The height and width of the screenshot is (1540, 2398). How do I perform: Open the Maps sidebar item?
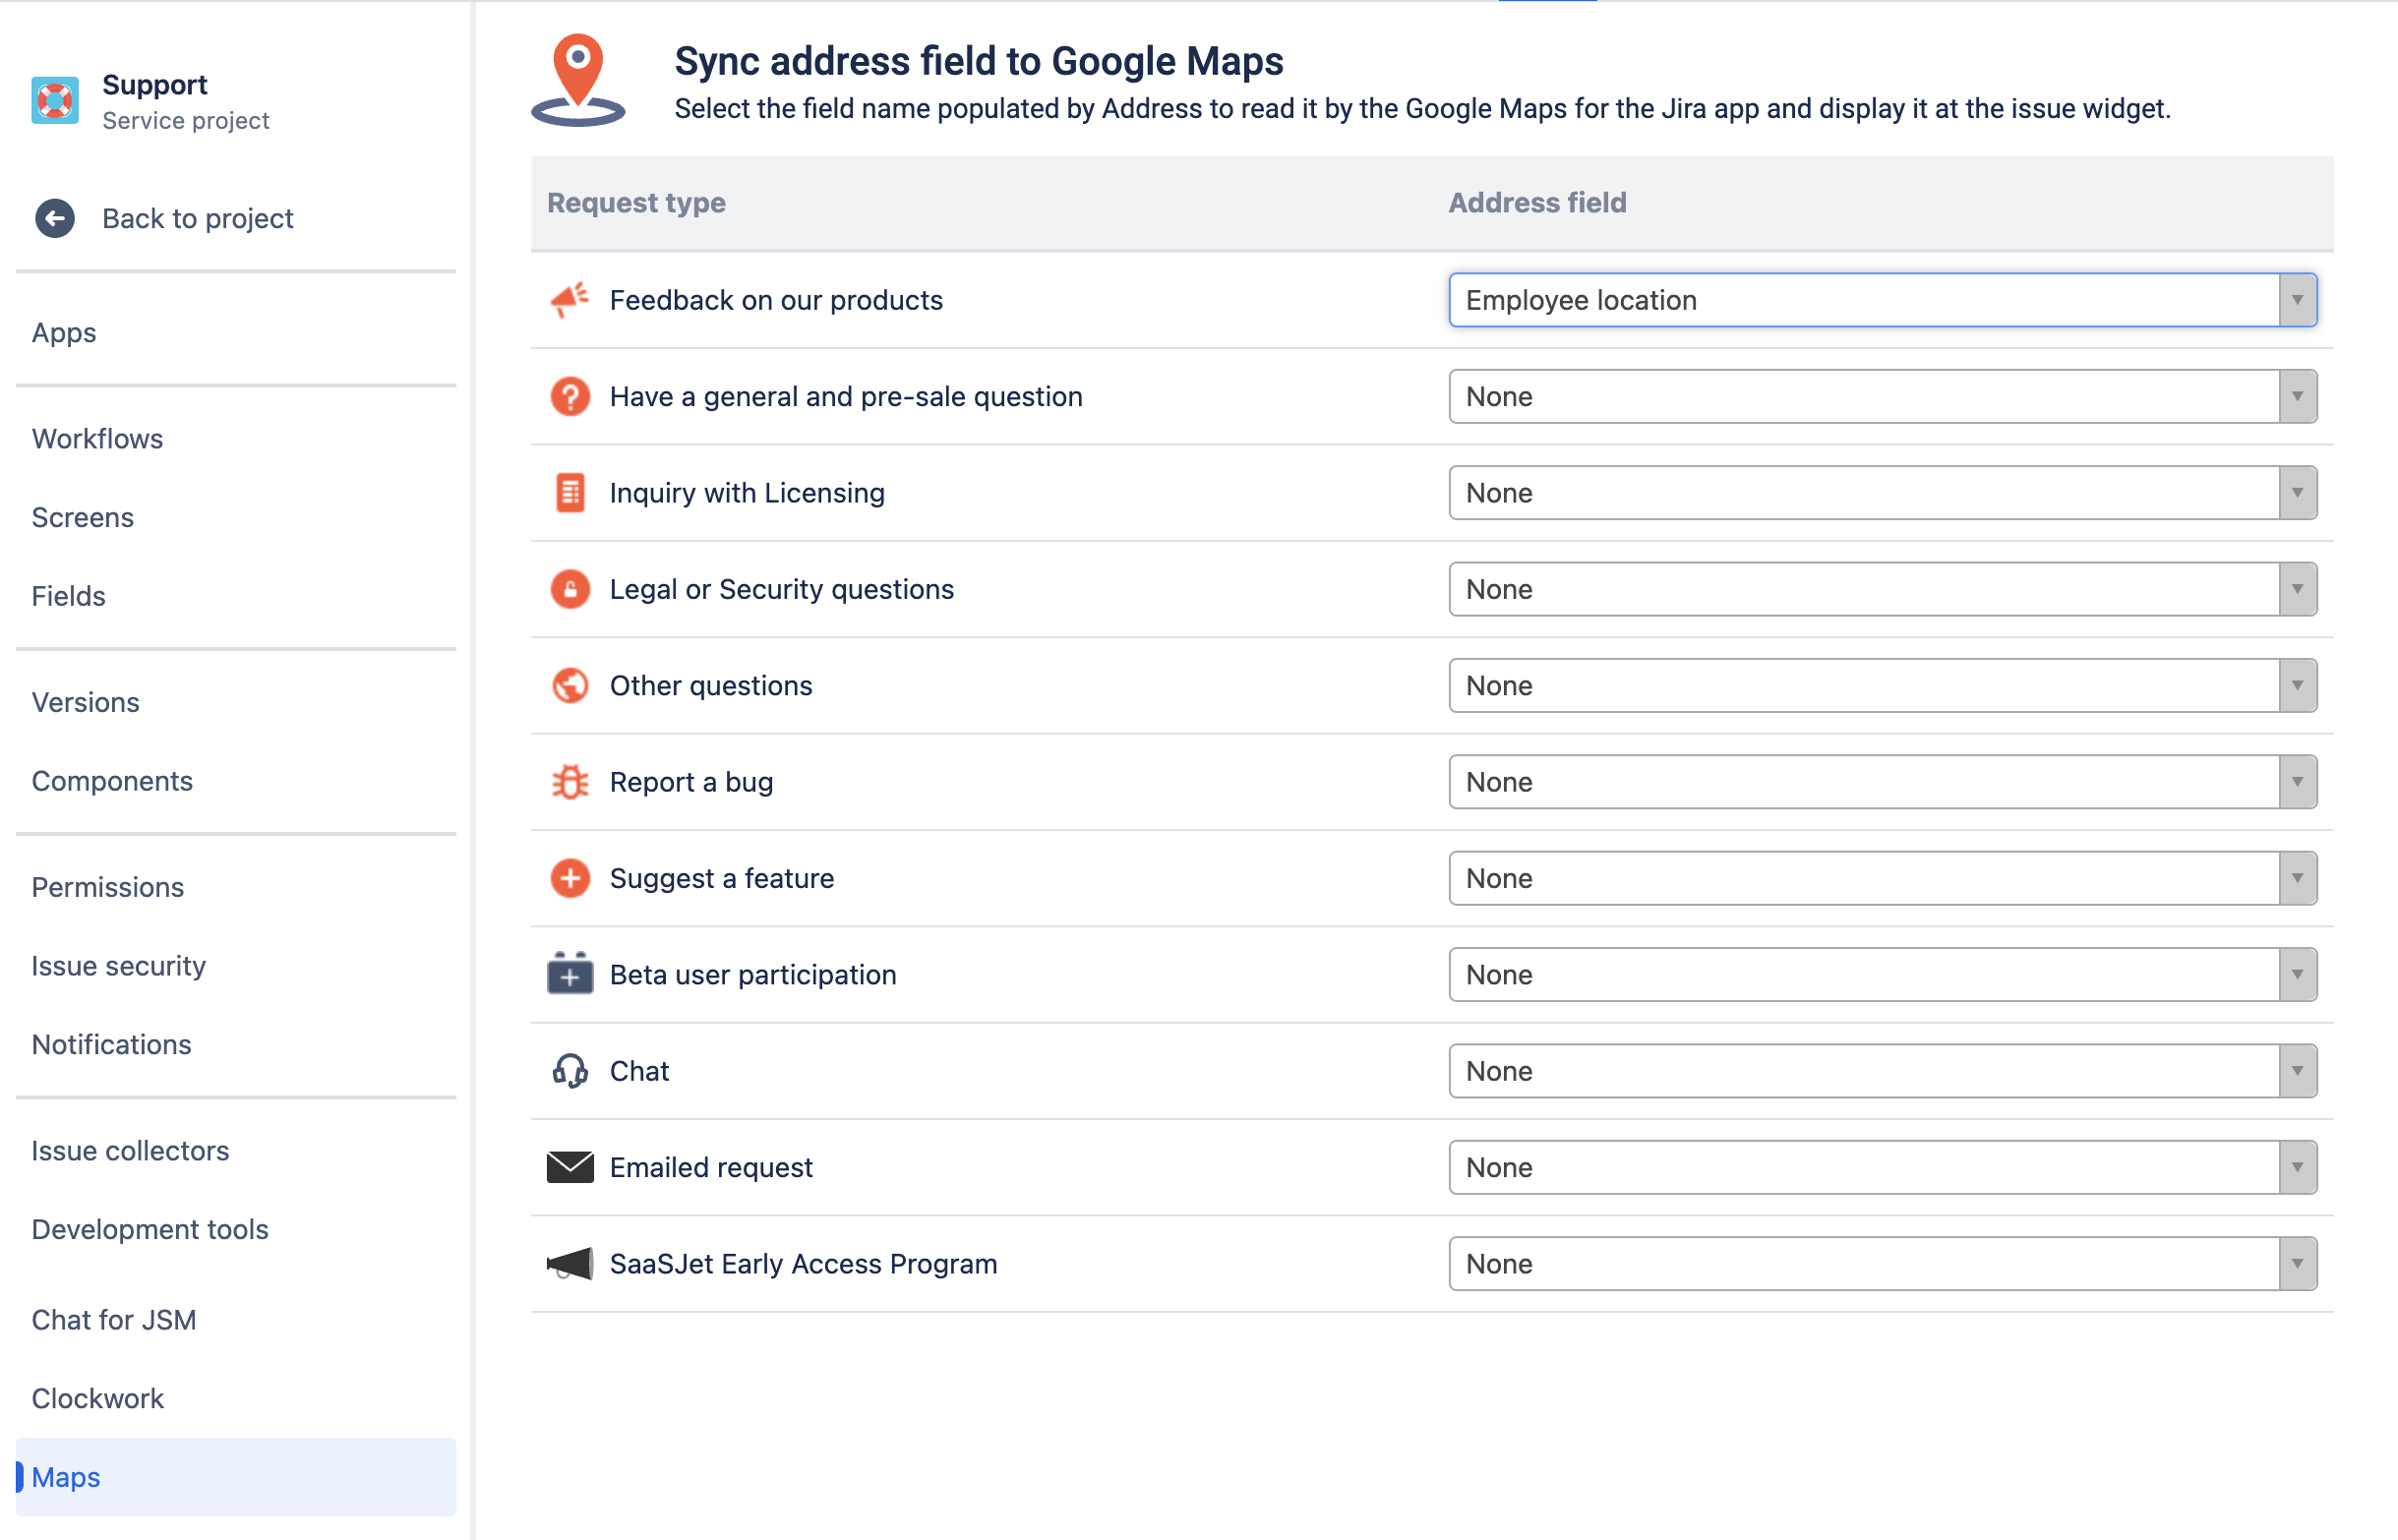click(x=66, y=1477)
